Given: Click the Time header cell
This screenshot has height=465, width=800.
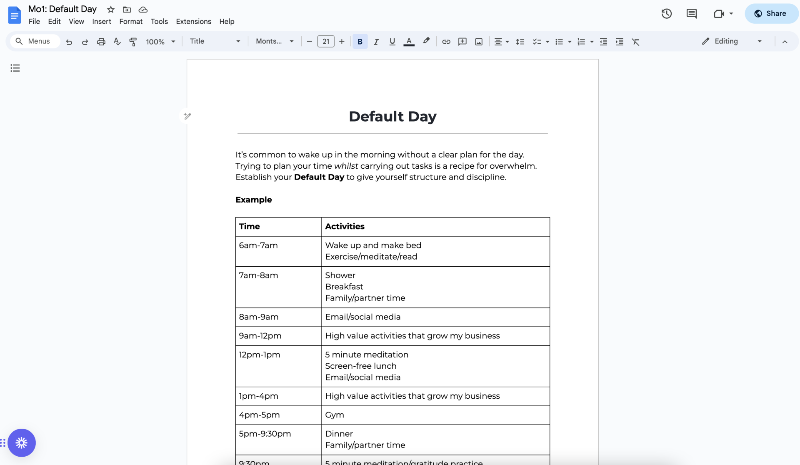Looking at the screenshot, I should (x=279, y=227).
